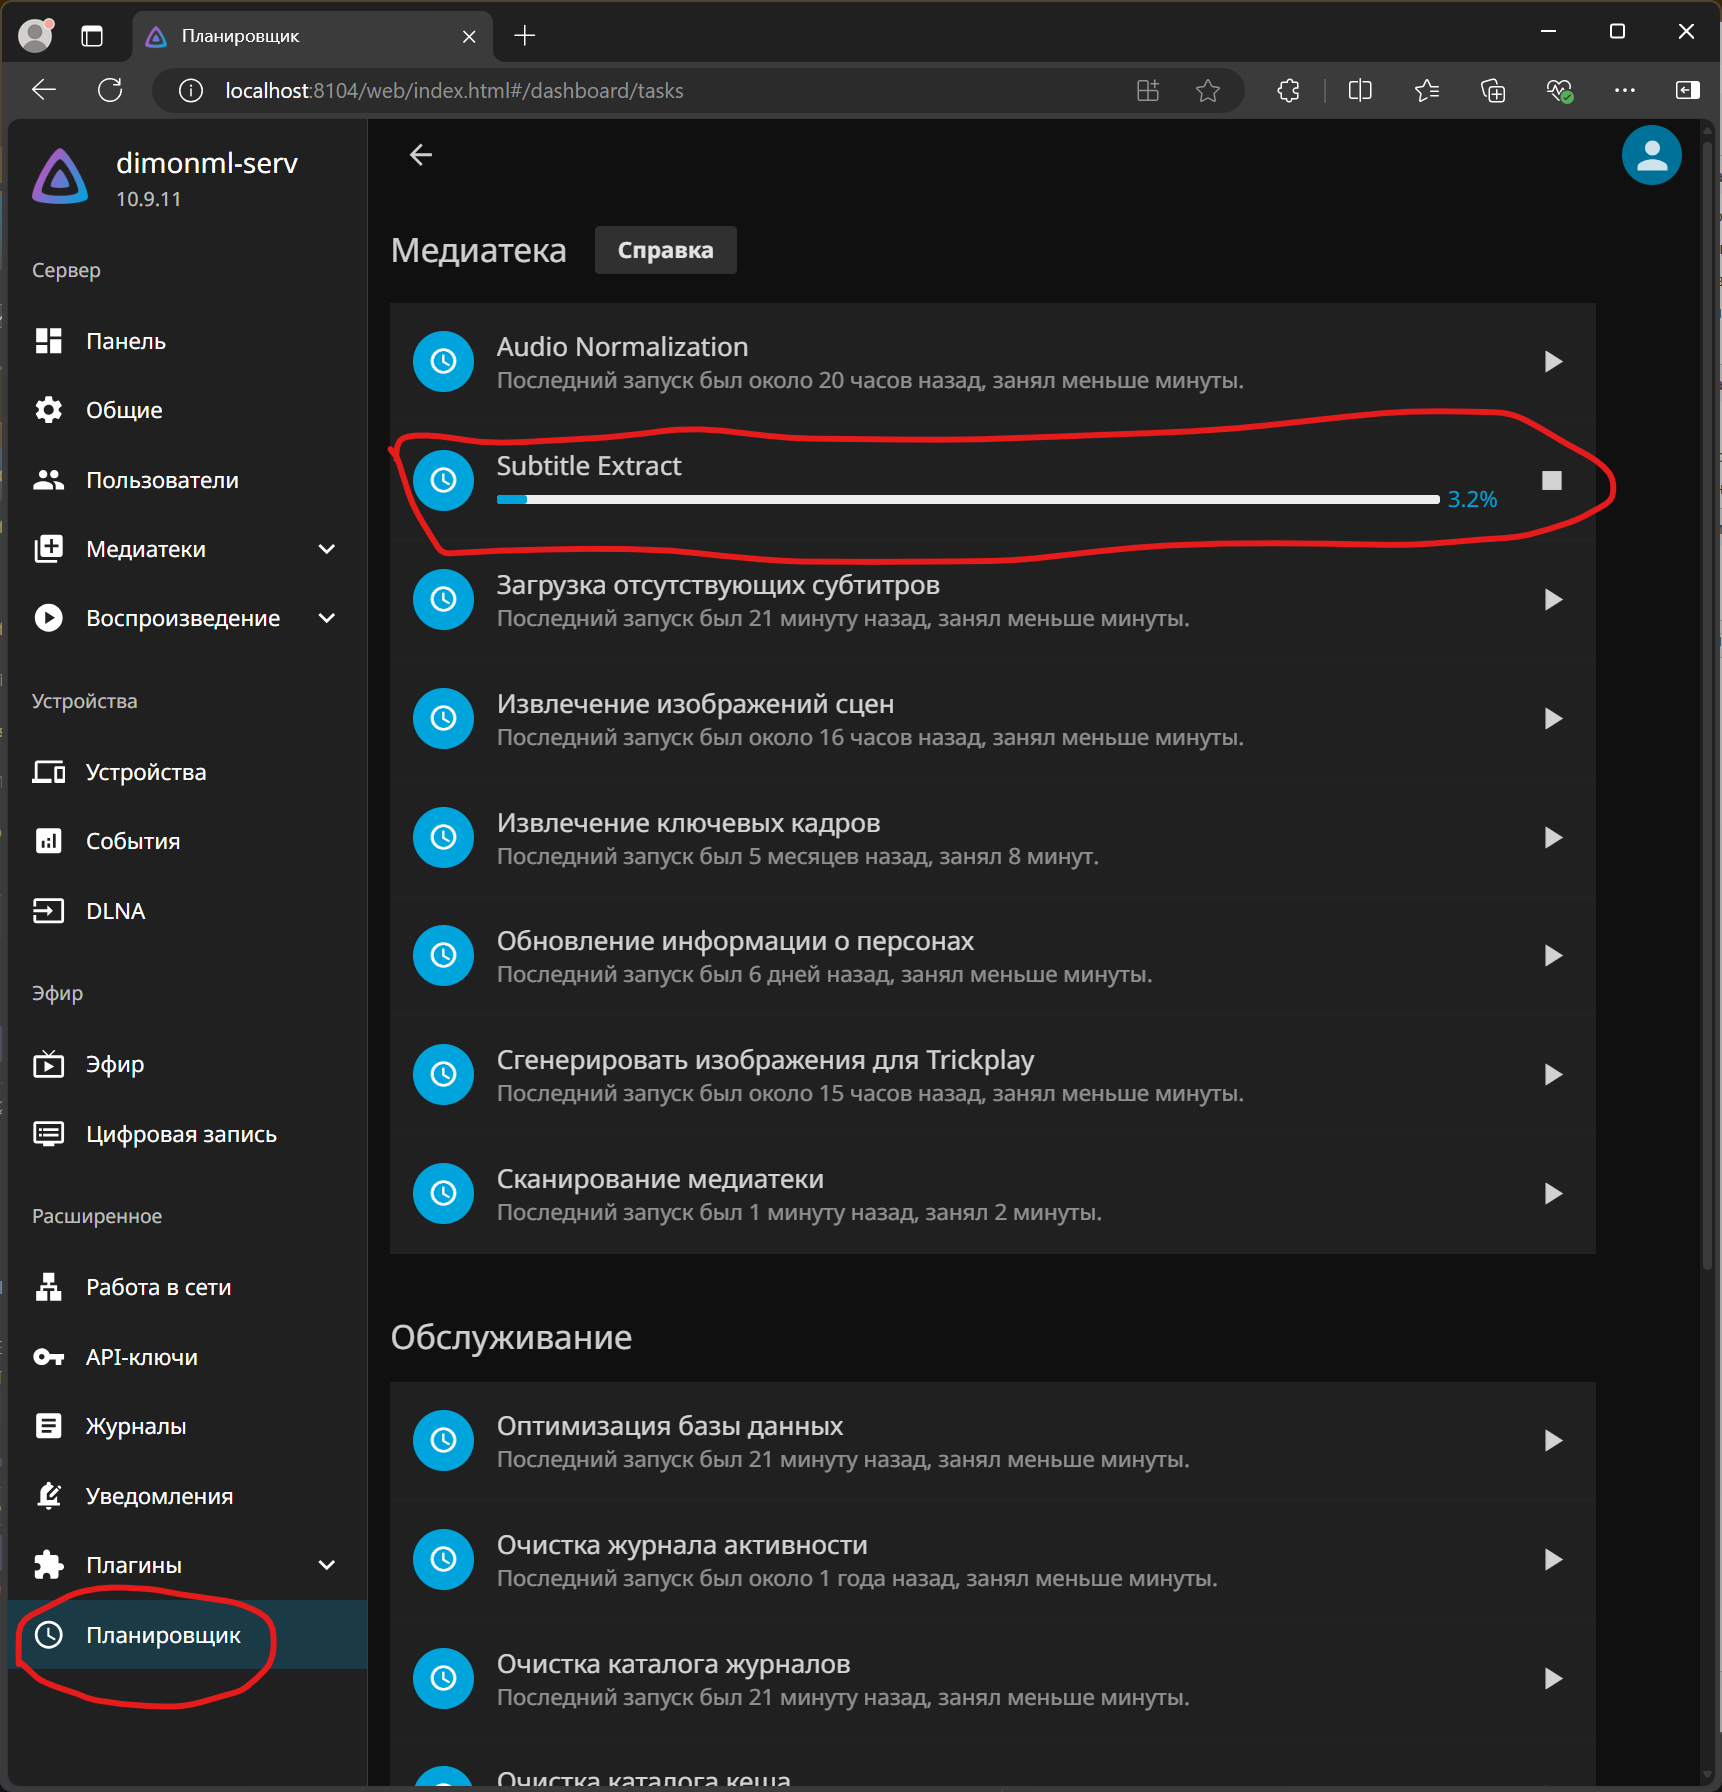Screen dimensions: 1722x1792
Task: Go back using the page back arrow
Action: pos(421,155)
